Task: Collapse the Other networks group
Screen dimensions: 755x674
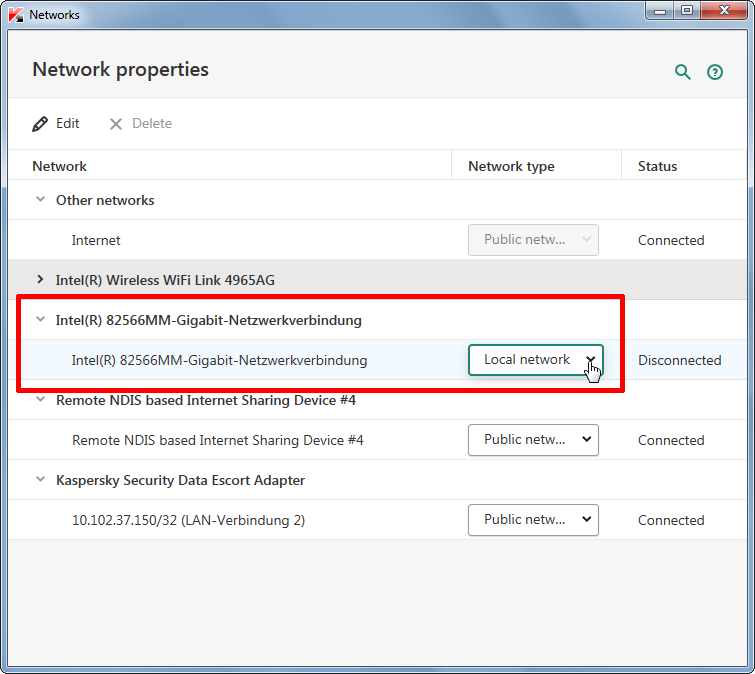Action: pos(40,199)
